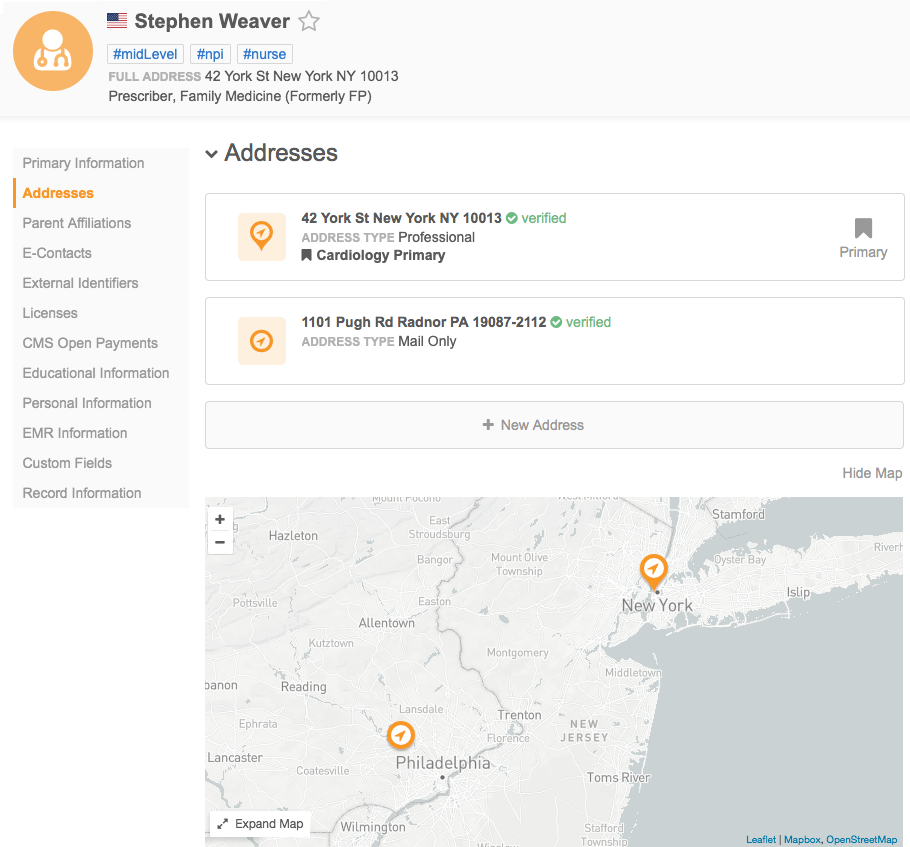Image resolution: width=910 pixels, height=847 pixels.
Task: Click the location icon for 1101 Pugh Rd address
Action: [261, 341]
